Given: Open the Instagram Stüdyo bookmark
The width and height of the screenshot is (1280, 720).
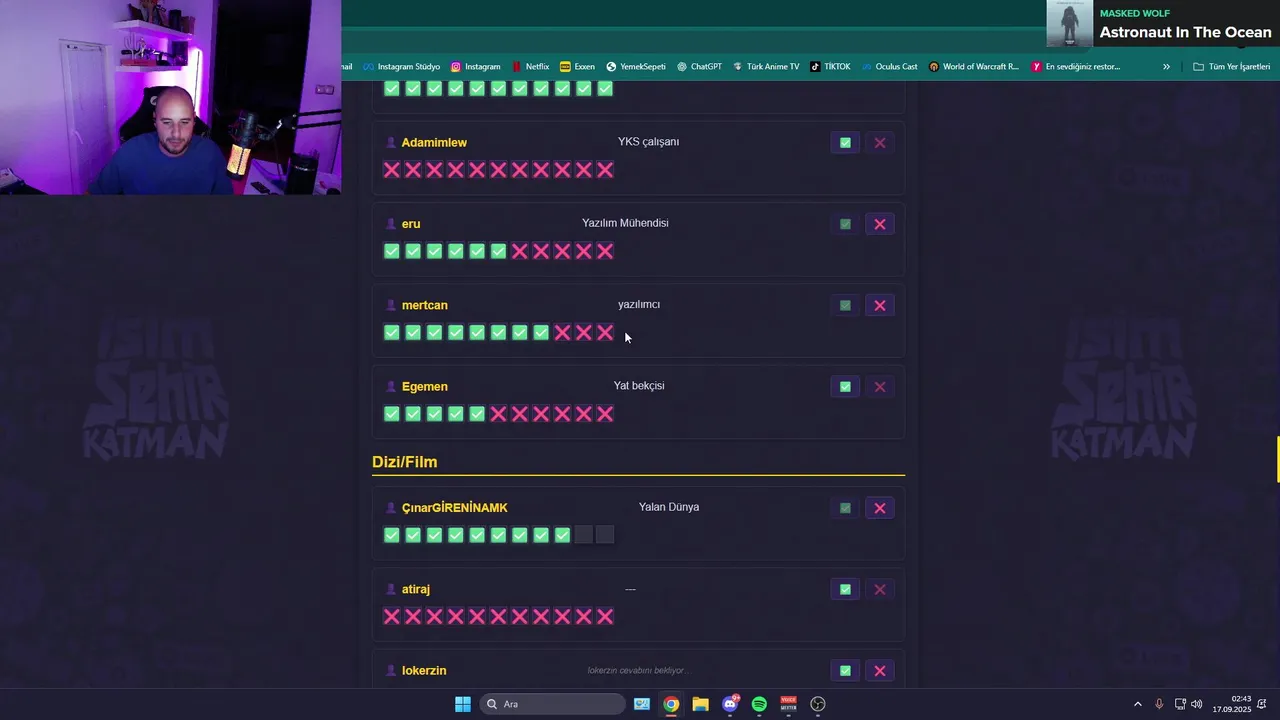Looking at the screenshot, I should pos(401,67).
